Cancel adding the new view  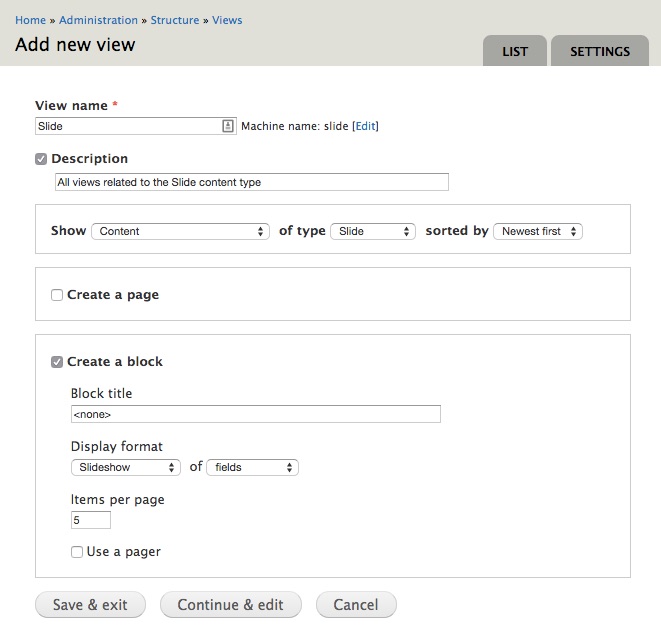coord(356,605)
